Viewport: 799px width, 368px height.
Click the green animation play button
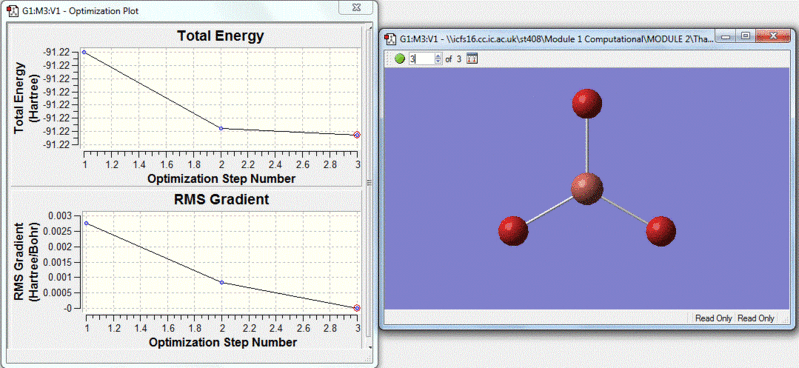click(400, 59)
